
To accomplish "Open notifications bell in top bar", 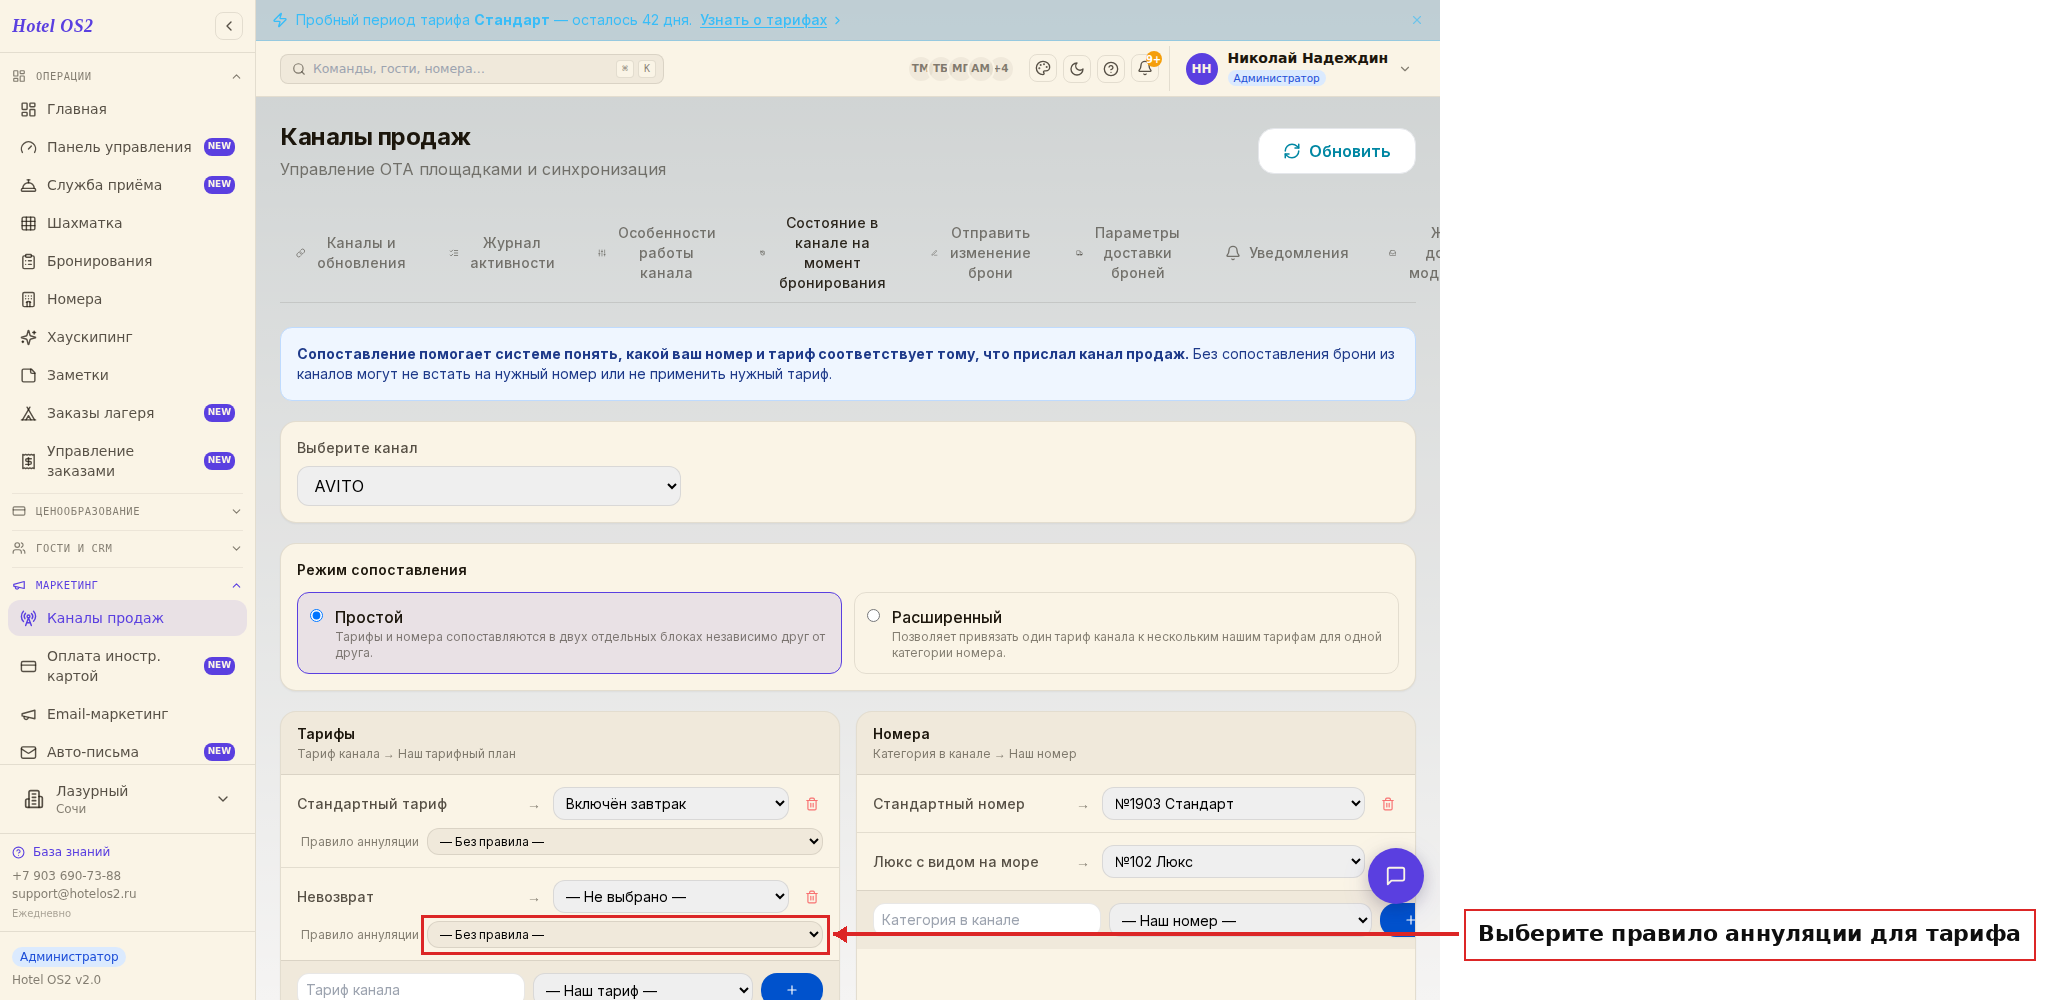I will [x=1146, y=68].
